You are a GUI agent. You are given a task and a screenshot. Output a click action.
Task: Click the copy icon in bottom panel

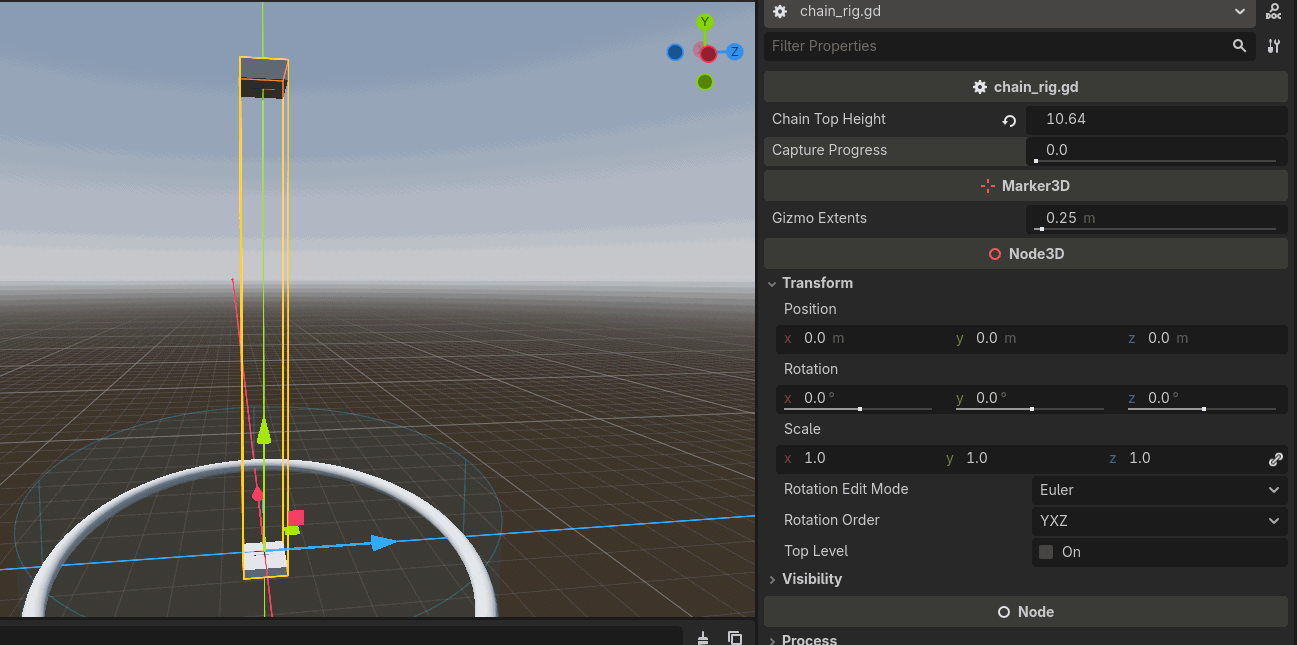click(x=735, y=637)
